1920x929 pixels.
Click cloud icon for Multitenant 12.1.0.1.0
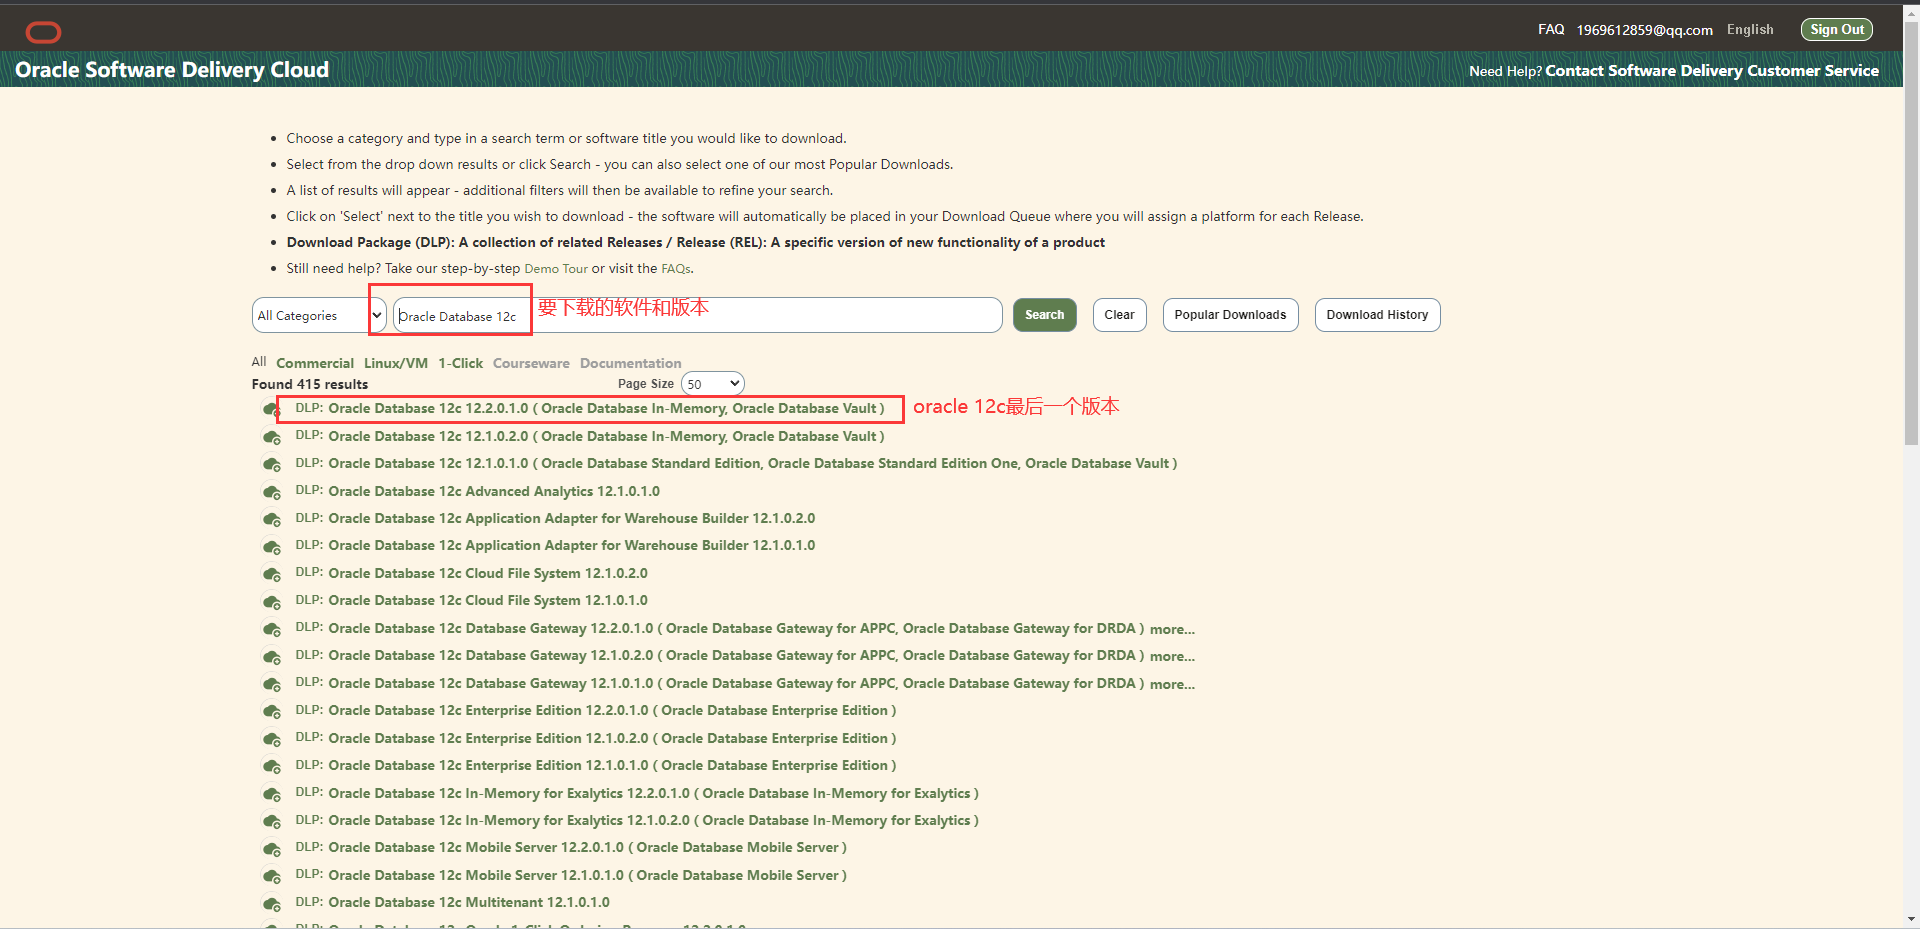pyautogui.click(x=271, y=903)
